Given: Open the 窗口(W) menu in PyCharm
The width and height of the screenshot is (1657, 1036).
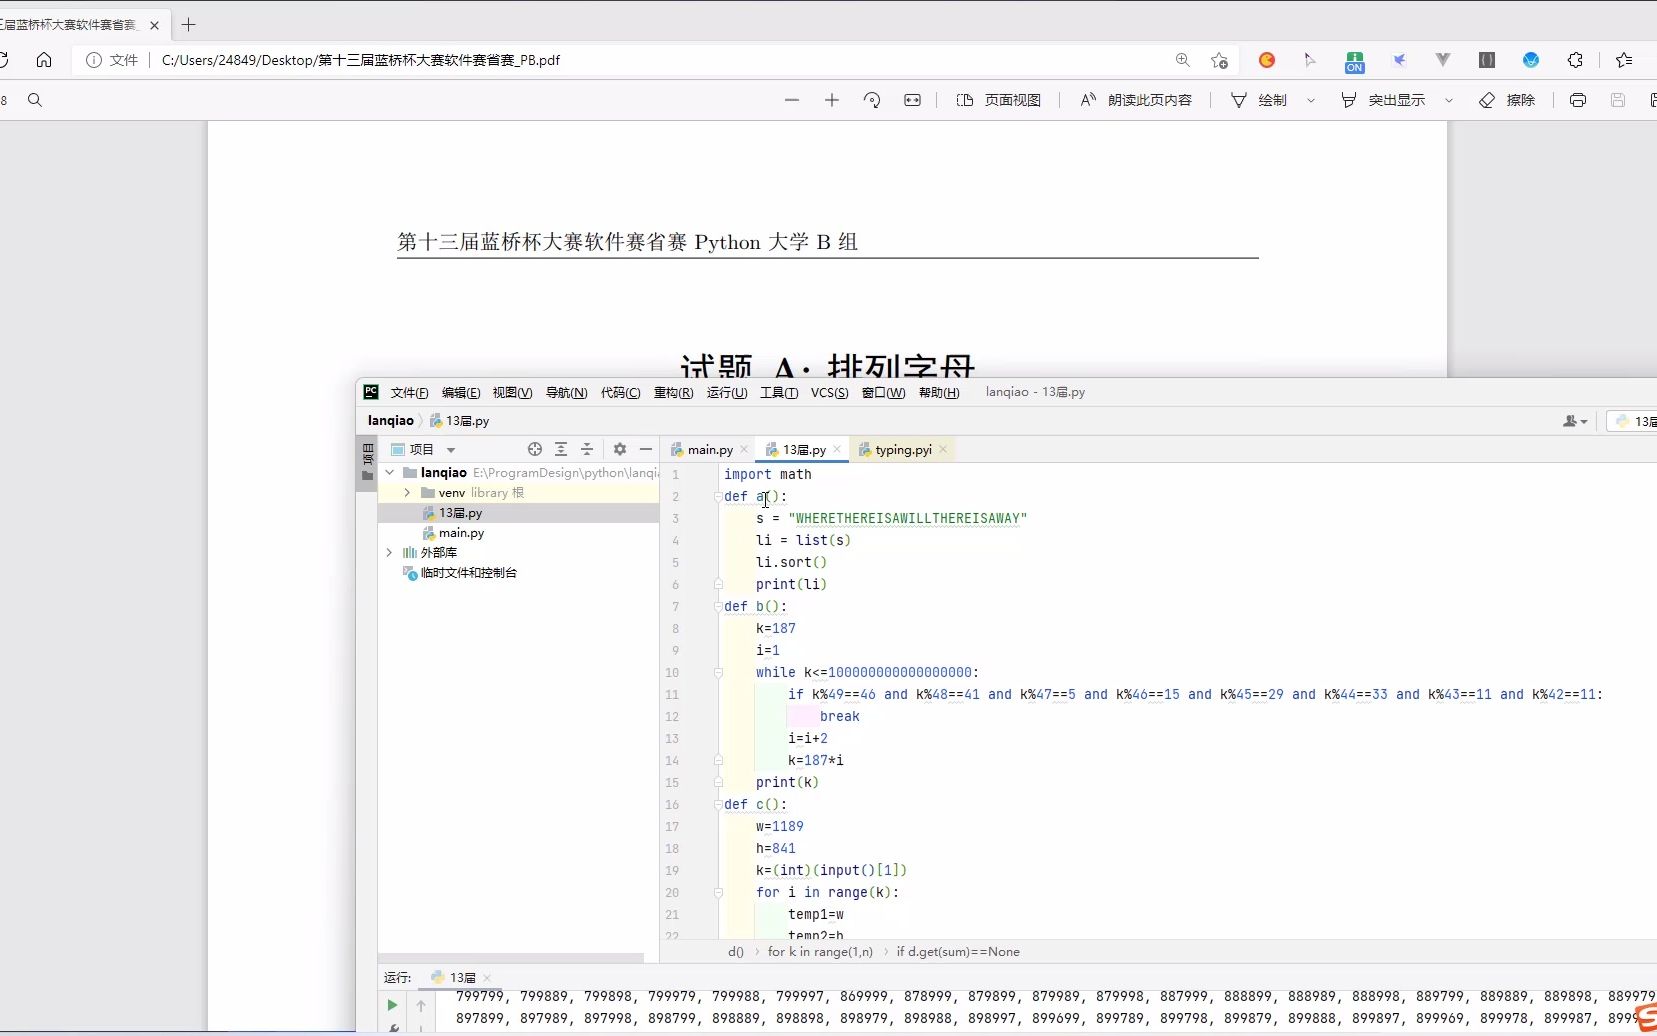Looking at the screenshot, I should click(883, 392).
